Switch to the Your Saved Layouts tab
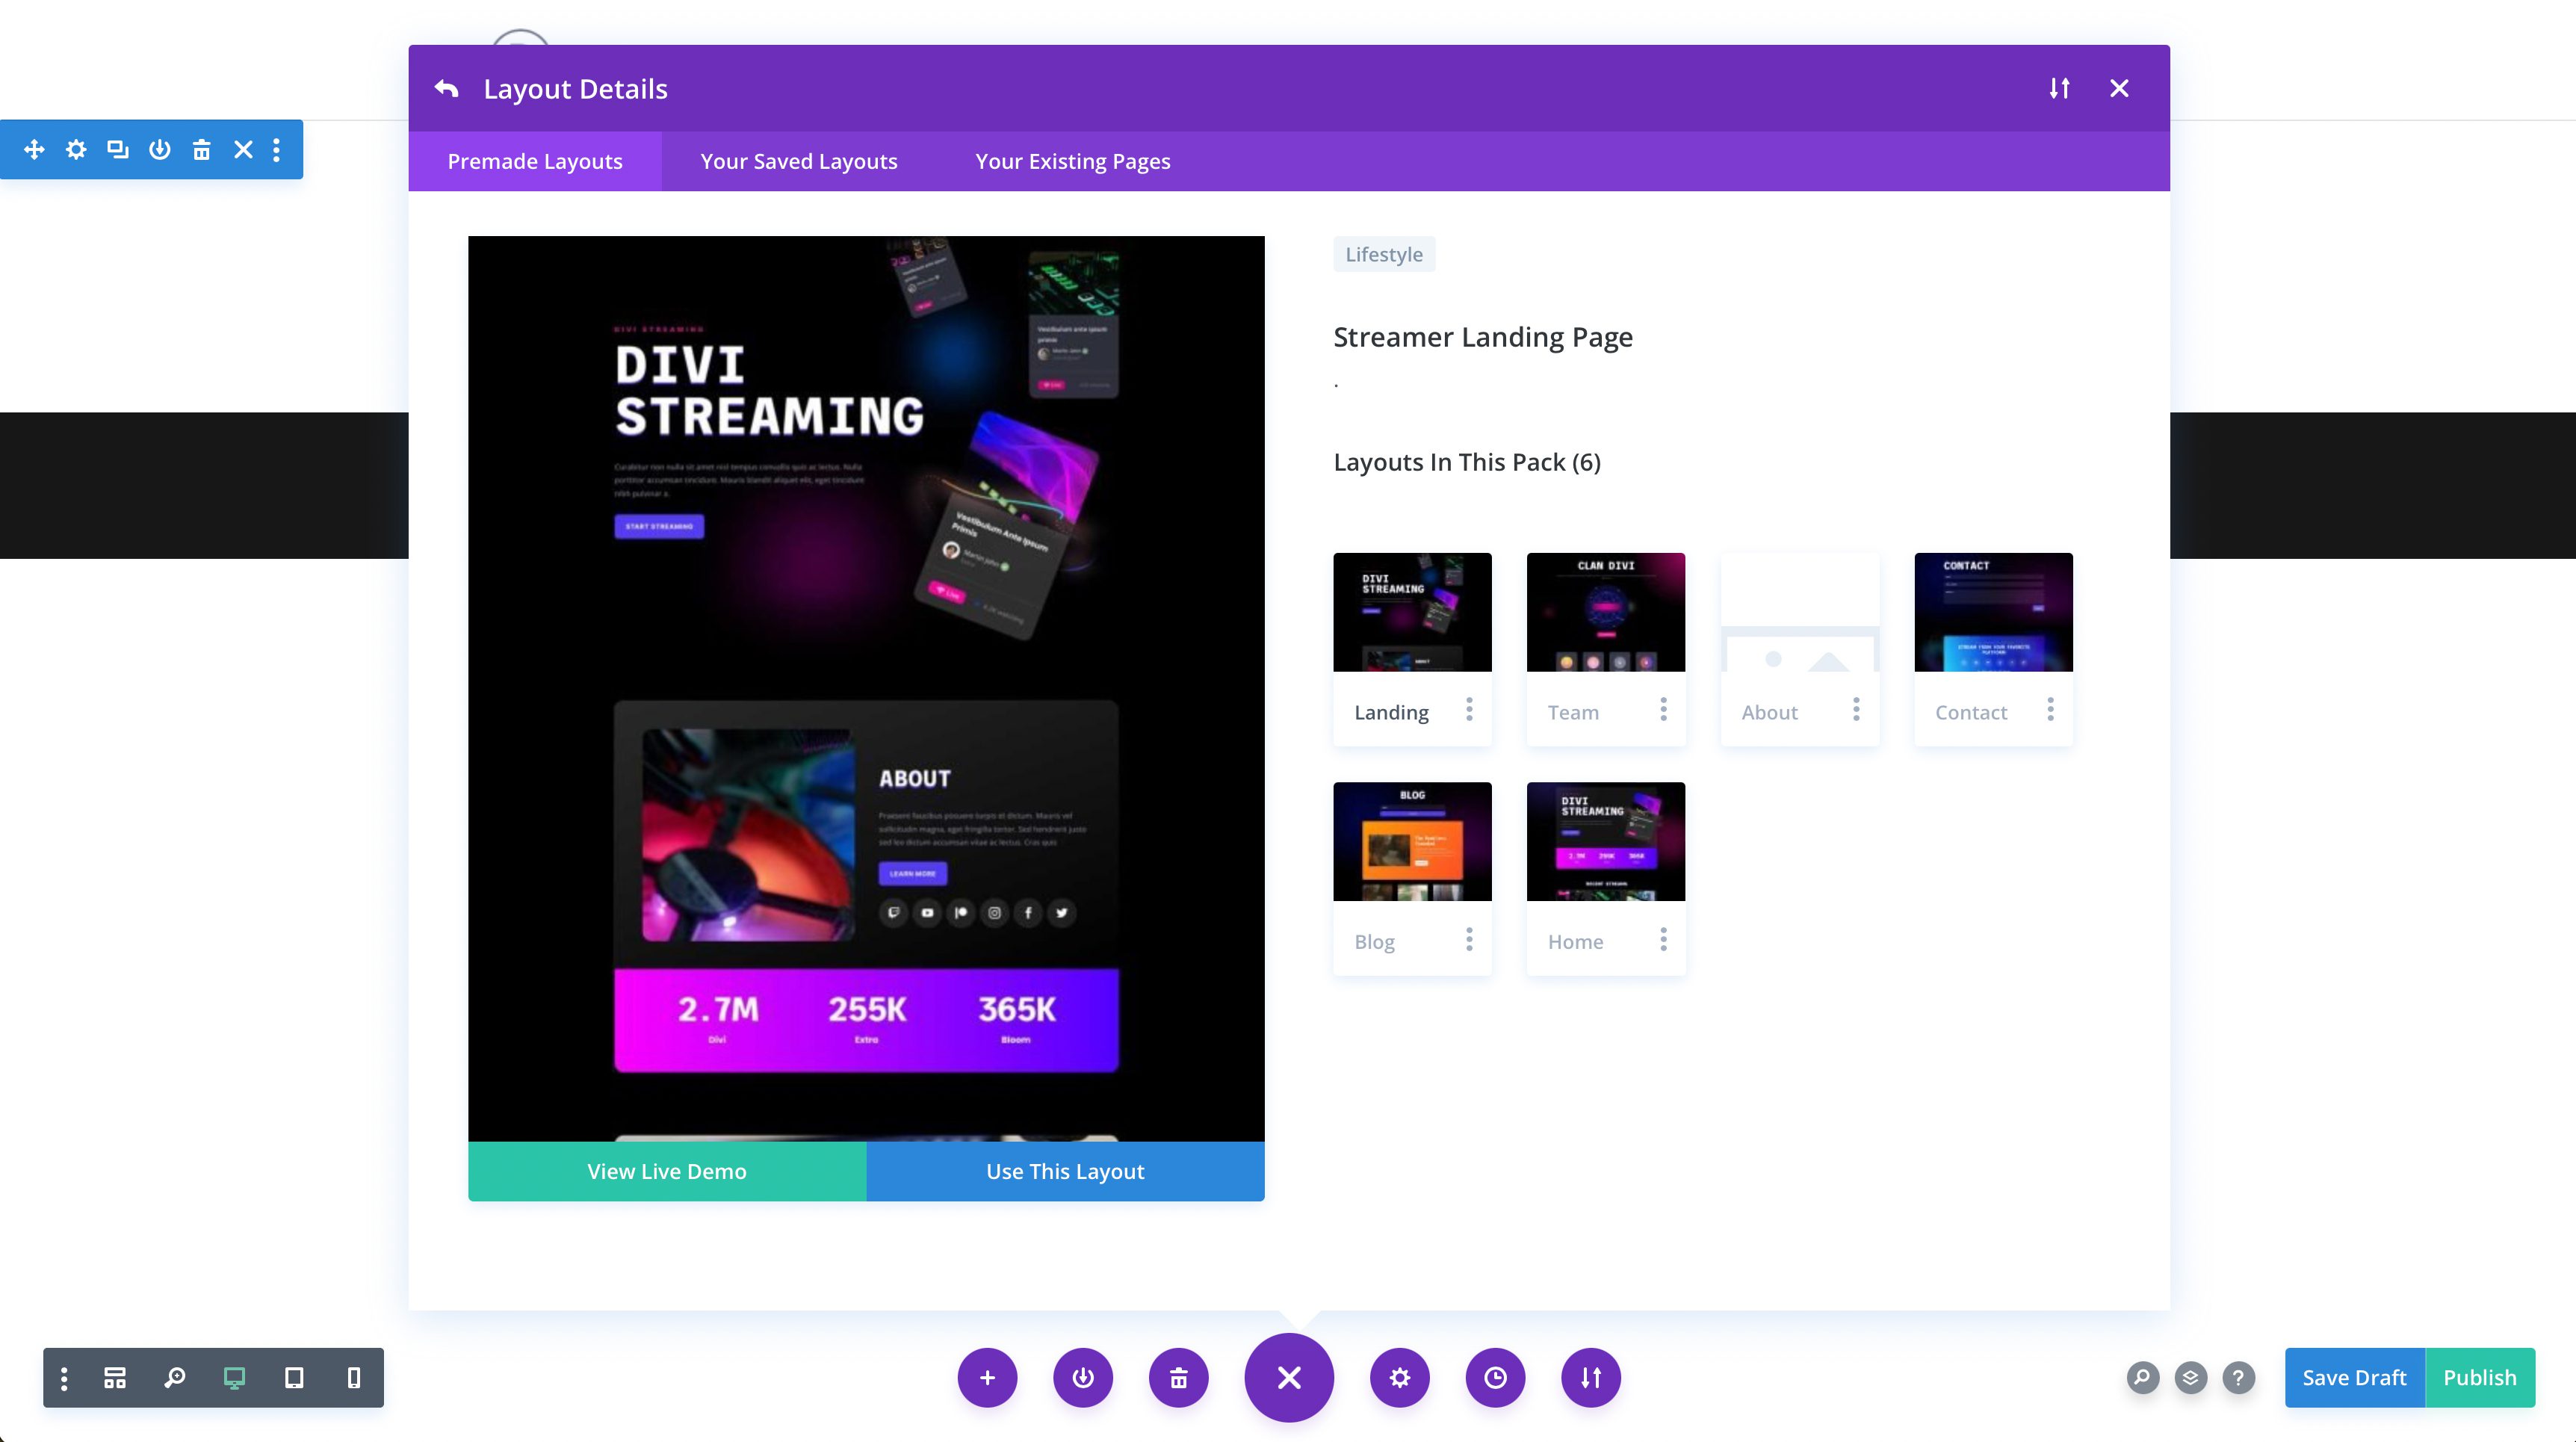 click(799, 160)
